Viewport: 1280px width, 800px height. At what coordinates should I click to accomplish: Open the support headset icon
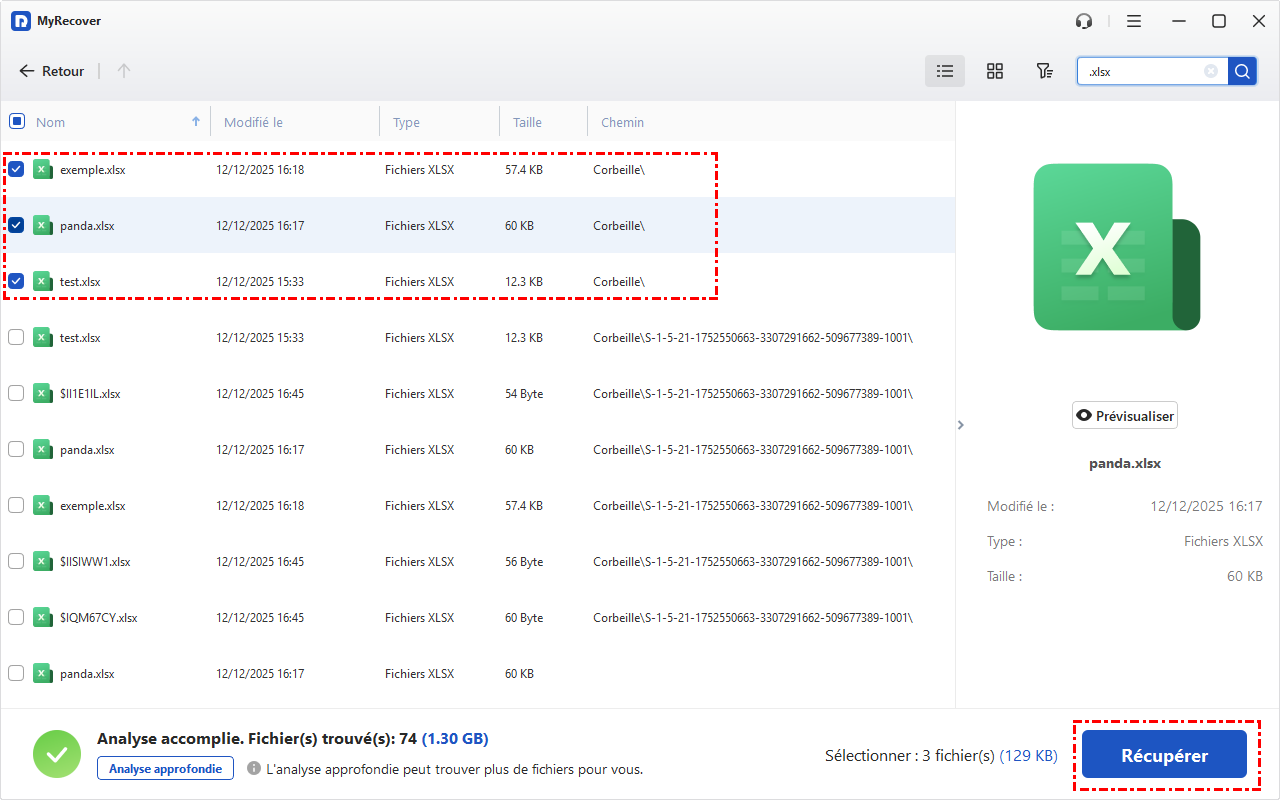[1084, 21]
